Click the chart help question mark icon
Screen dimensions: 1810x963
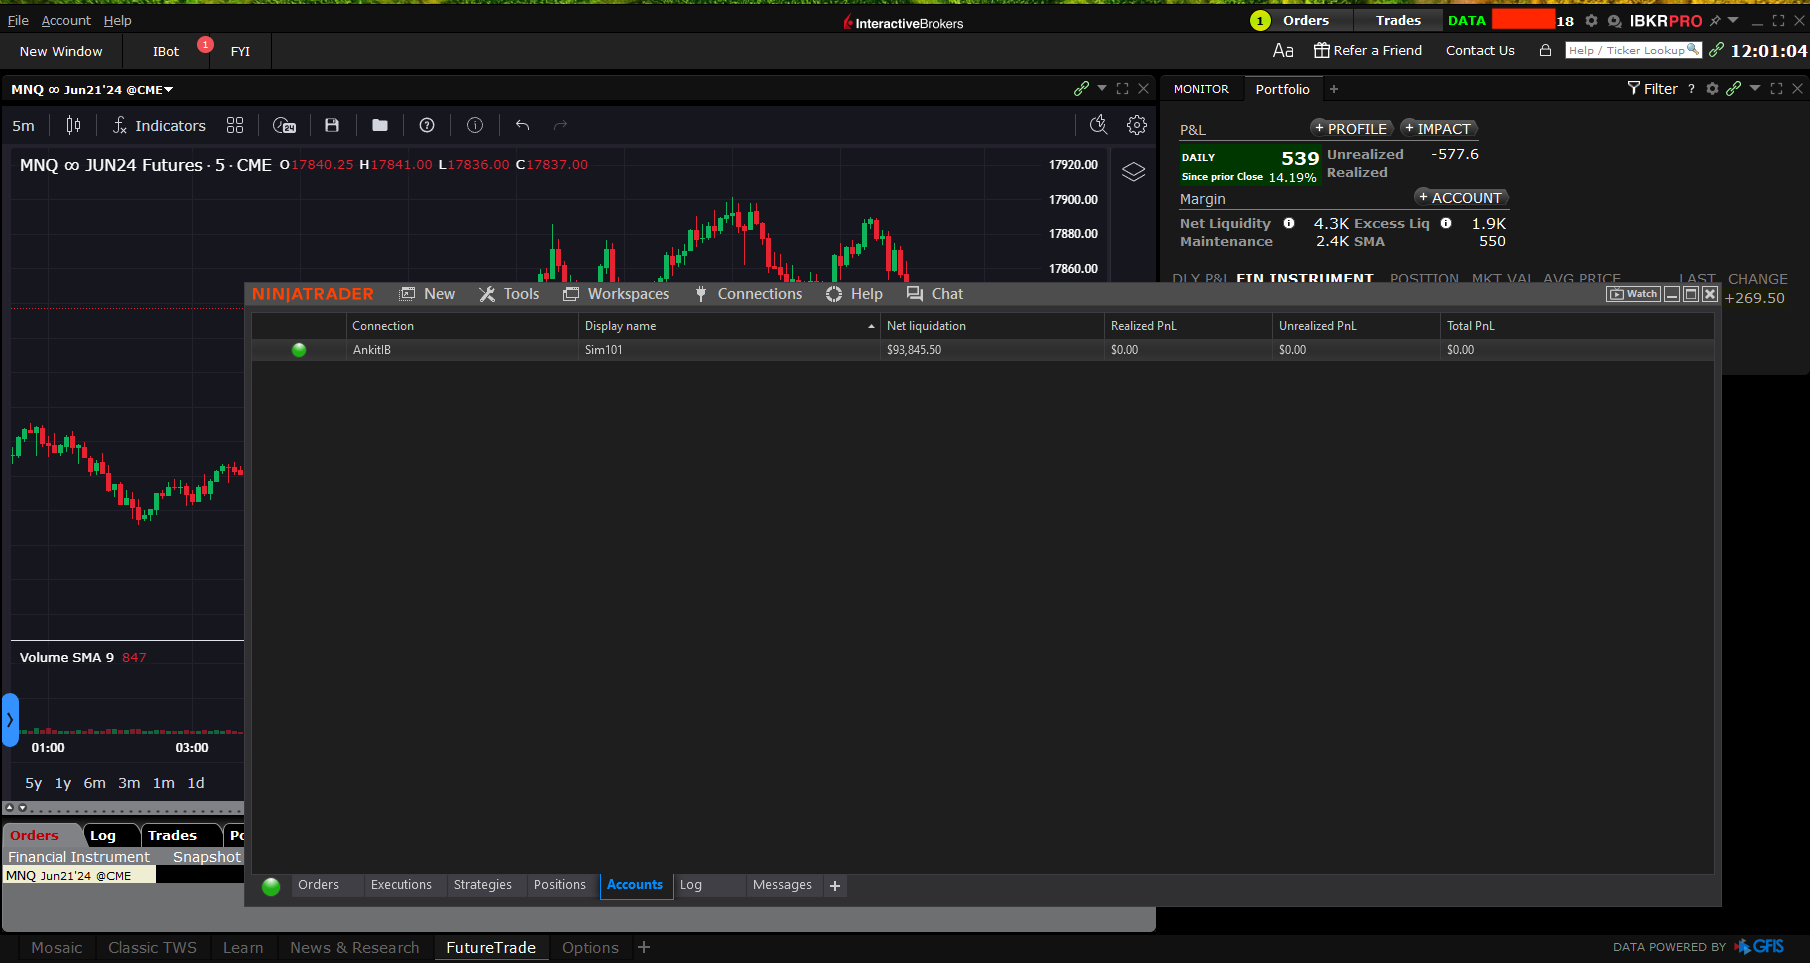pyautogui.click(x=427, y=125)
